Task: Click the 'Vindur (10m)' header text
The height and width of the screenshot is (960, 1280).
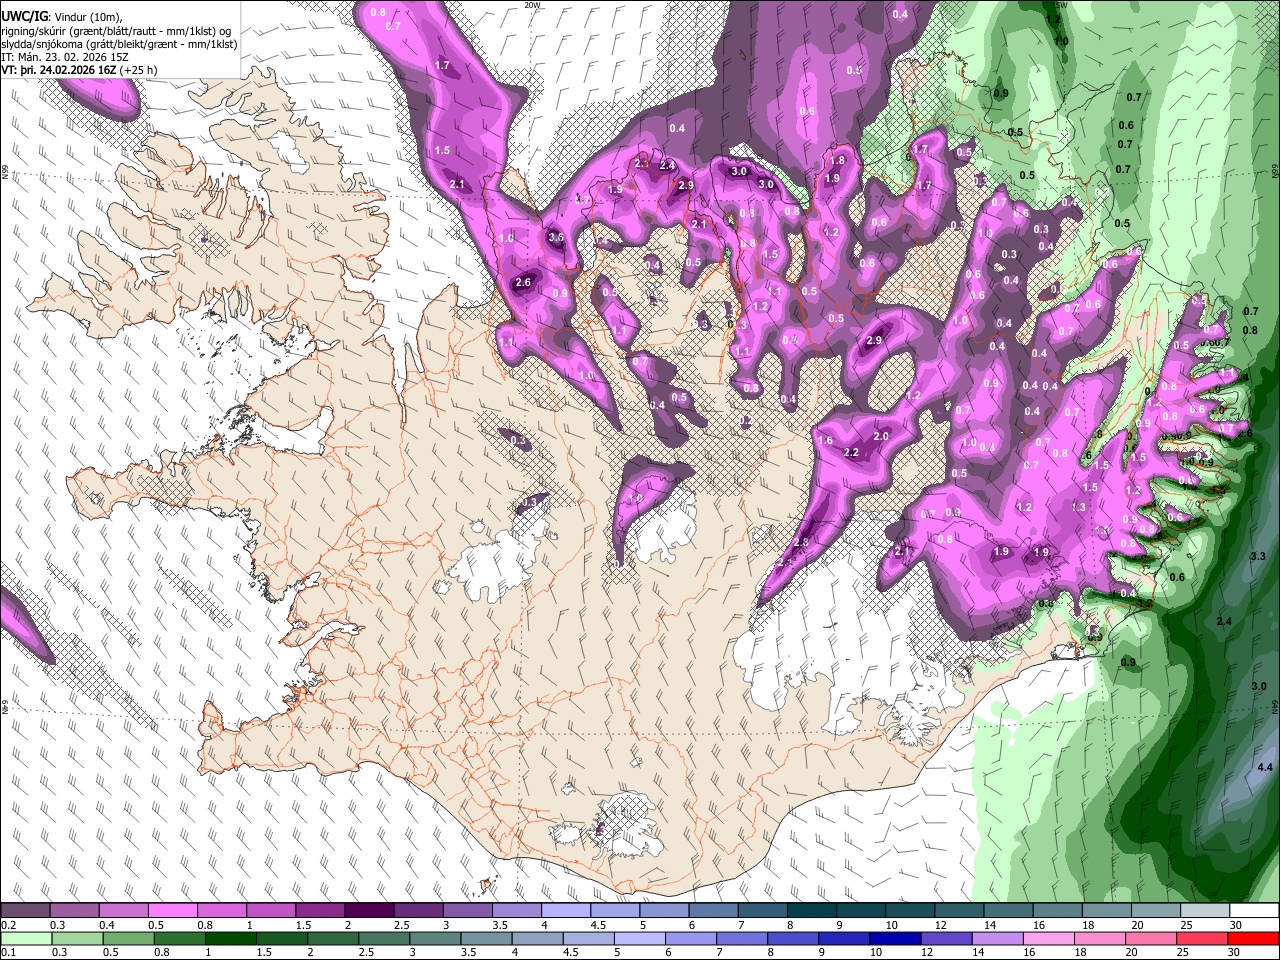Action: pos(88,16)
